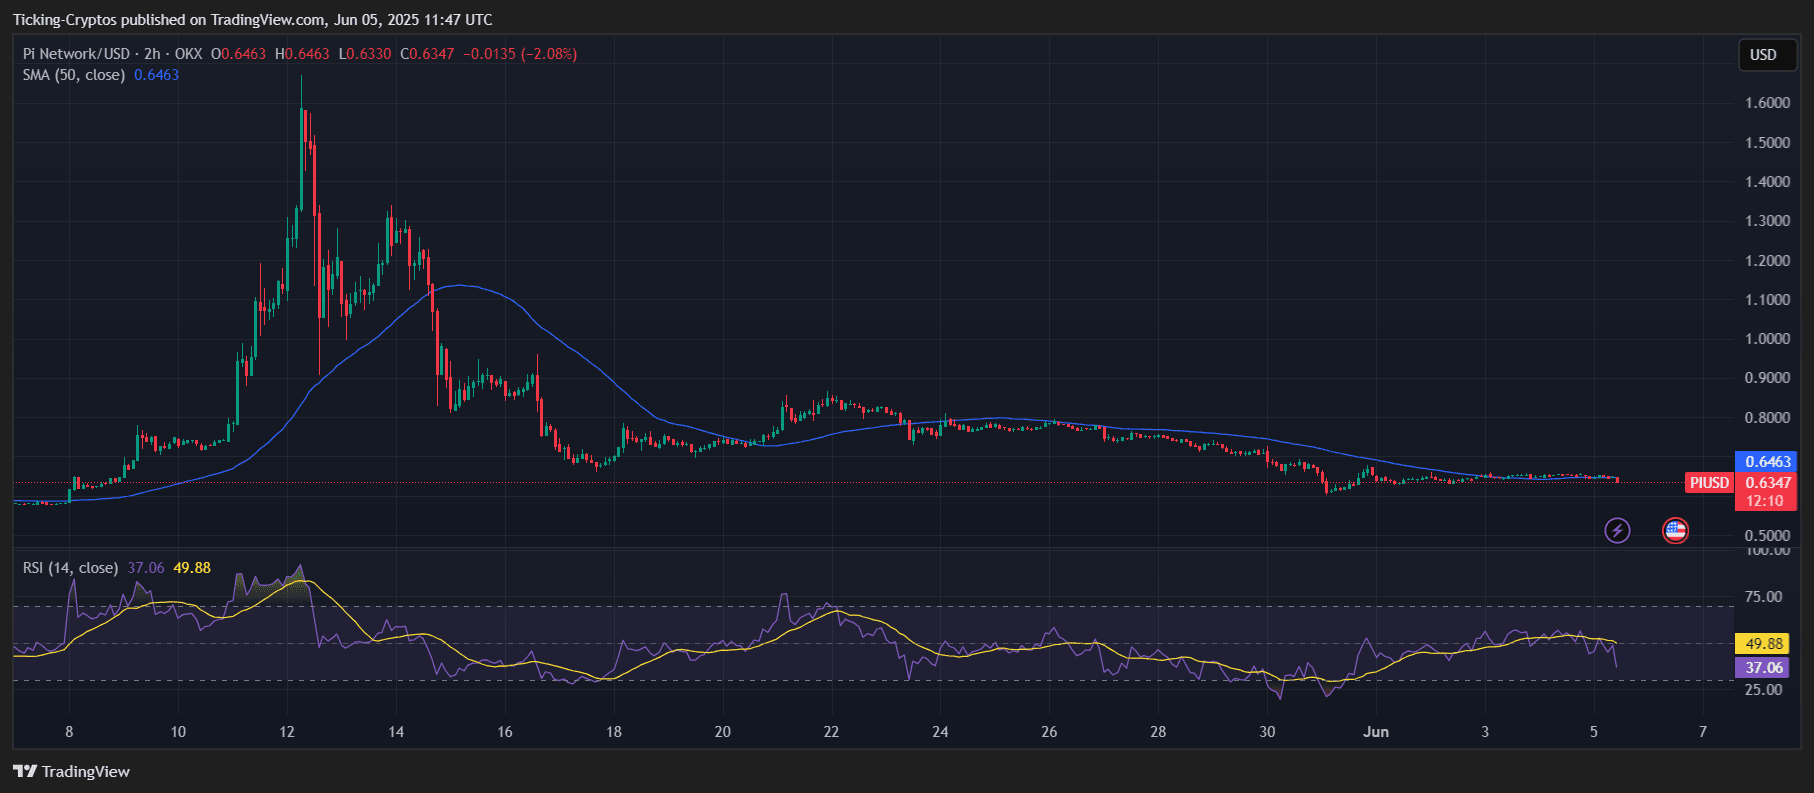Click the 8 date label on time axis
This screenshot has height=793, width=1814.
(x=69, y=732)
